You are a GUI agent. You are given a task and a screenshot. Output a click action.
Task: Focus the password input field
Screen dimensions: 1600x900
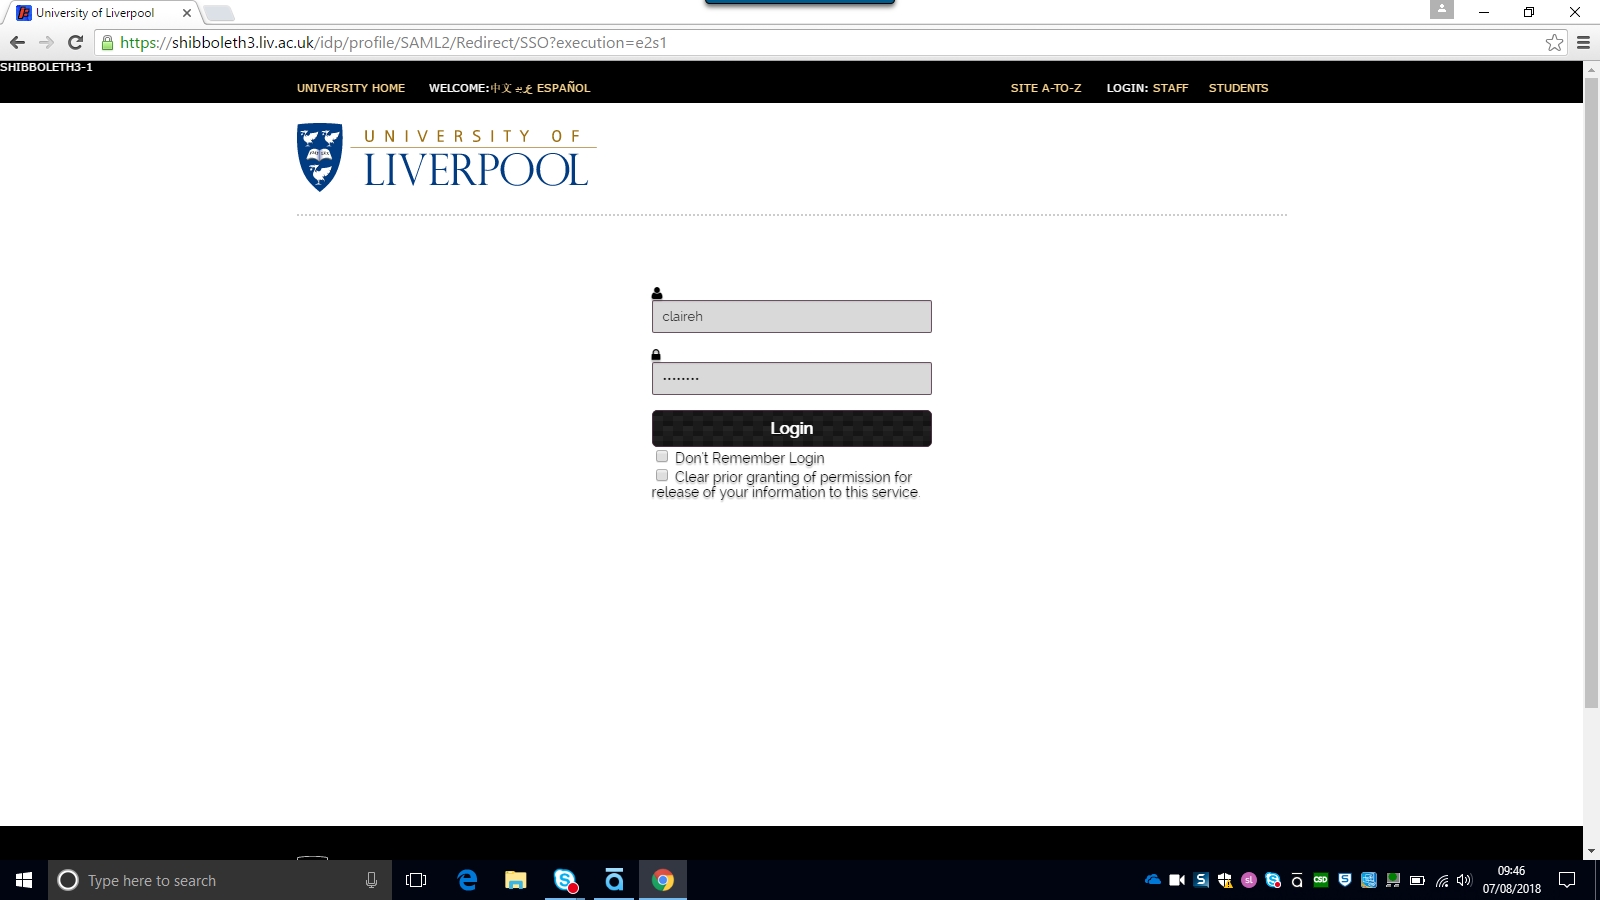click(791, 378)
